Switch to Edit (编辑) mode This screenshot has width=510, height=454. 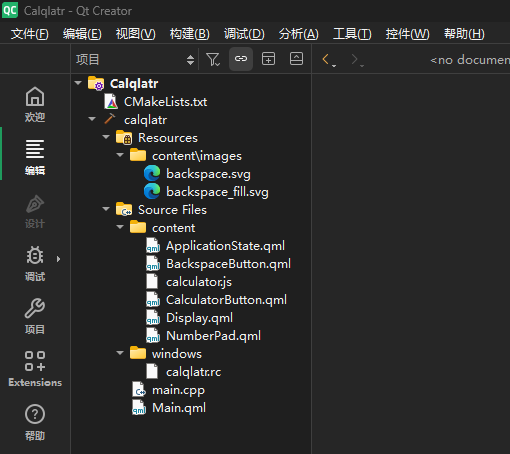(x=35, y=157)
